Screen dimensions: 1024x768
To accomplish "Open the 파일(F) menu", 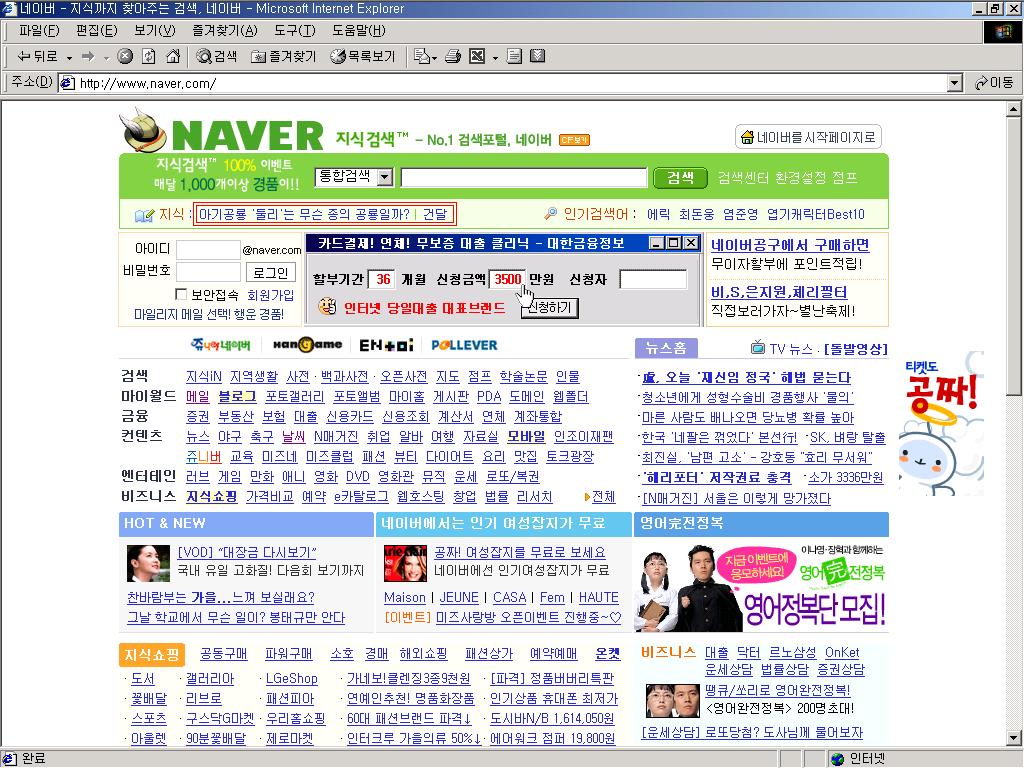I will pyautogui.click(x=39, y=31).
